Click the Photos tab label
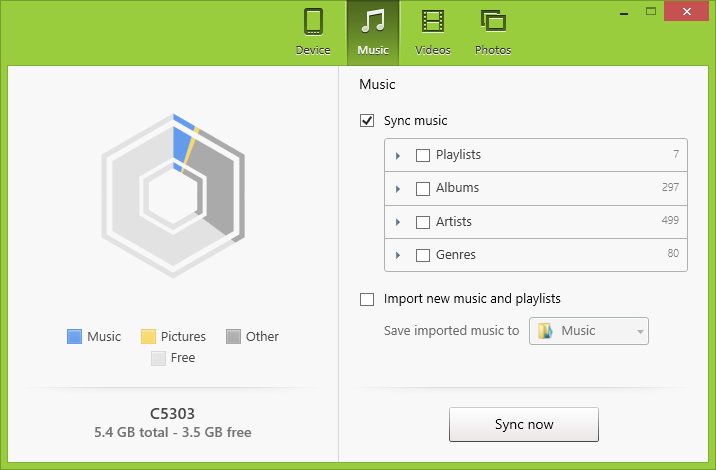716x470 pixels. pos(493,50)
